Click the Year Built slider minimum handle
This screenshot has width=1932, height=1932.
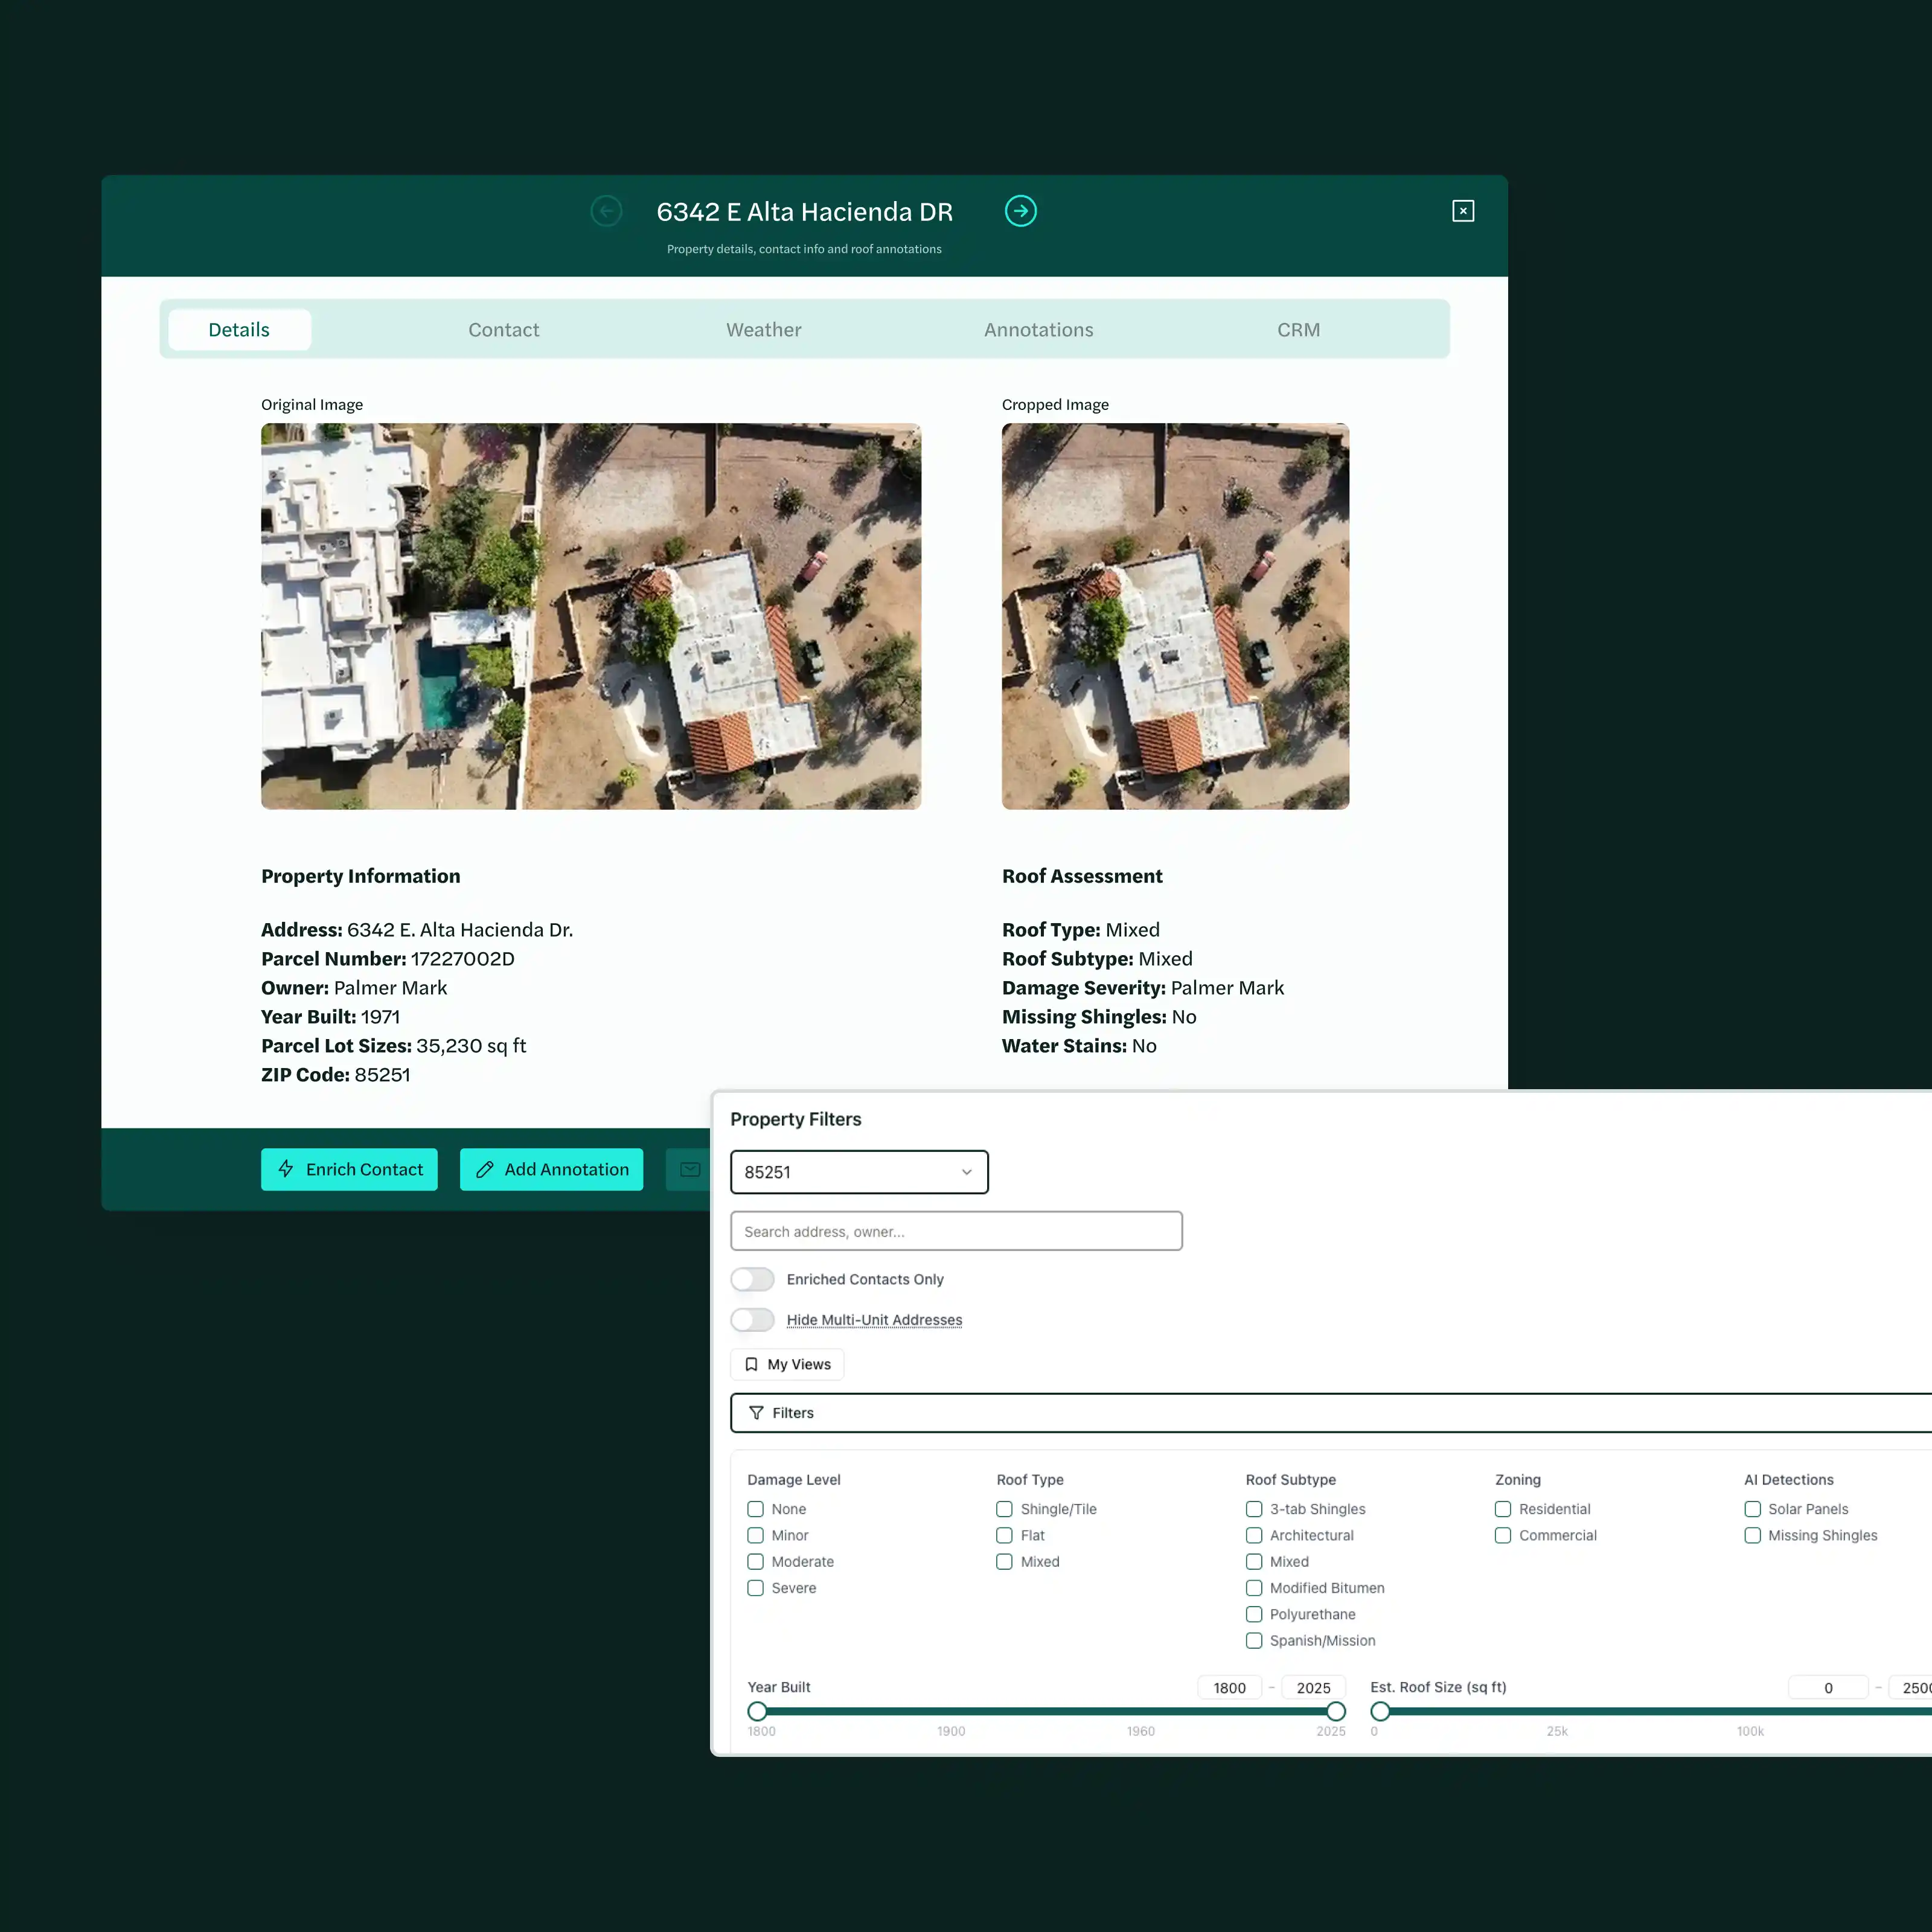click(x=757, y=1711)
